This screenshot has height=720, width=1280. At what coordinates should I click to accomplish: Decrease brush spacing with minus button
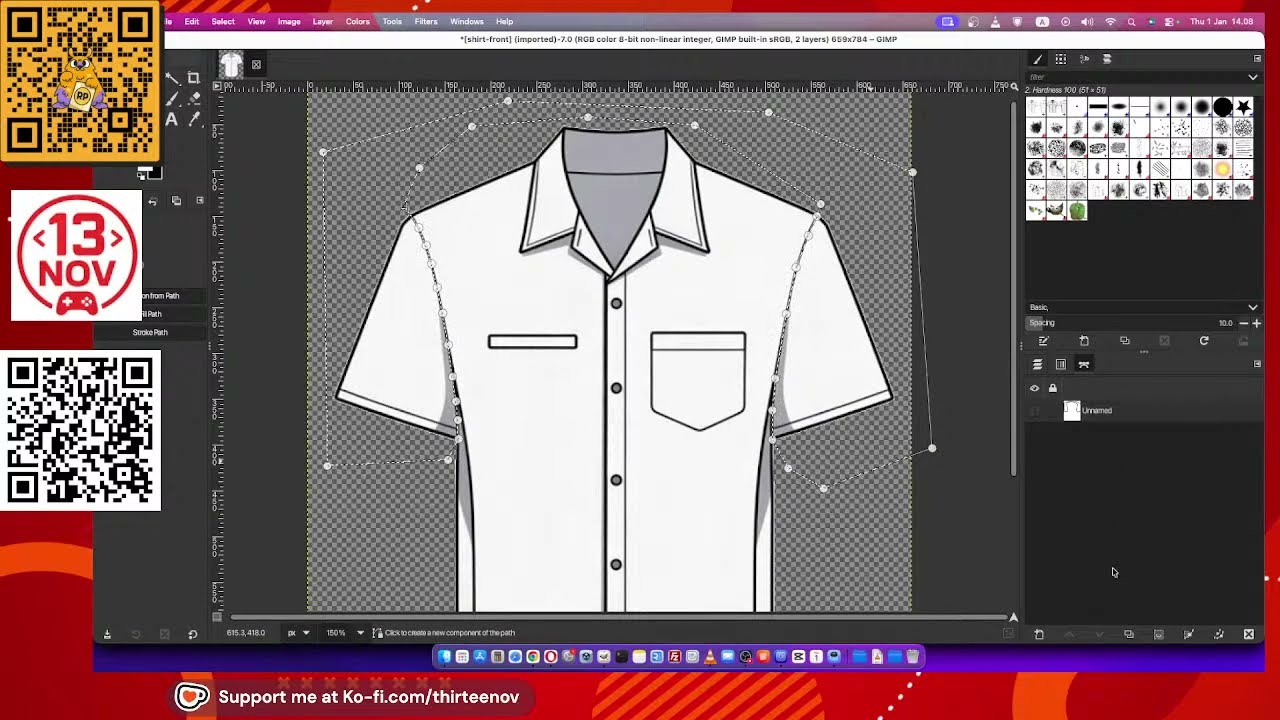1243,323
